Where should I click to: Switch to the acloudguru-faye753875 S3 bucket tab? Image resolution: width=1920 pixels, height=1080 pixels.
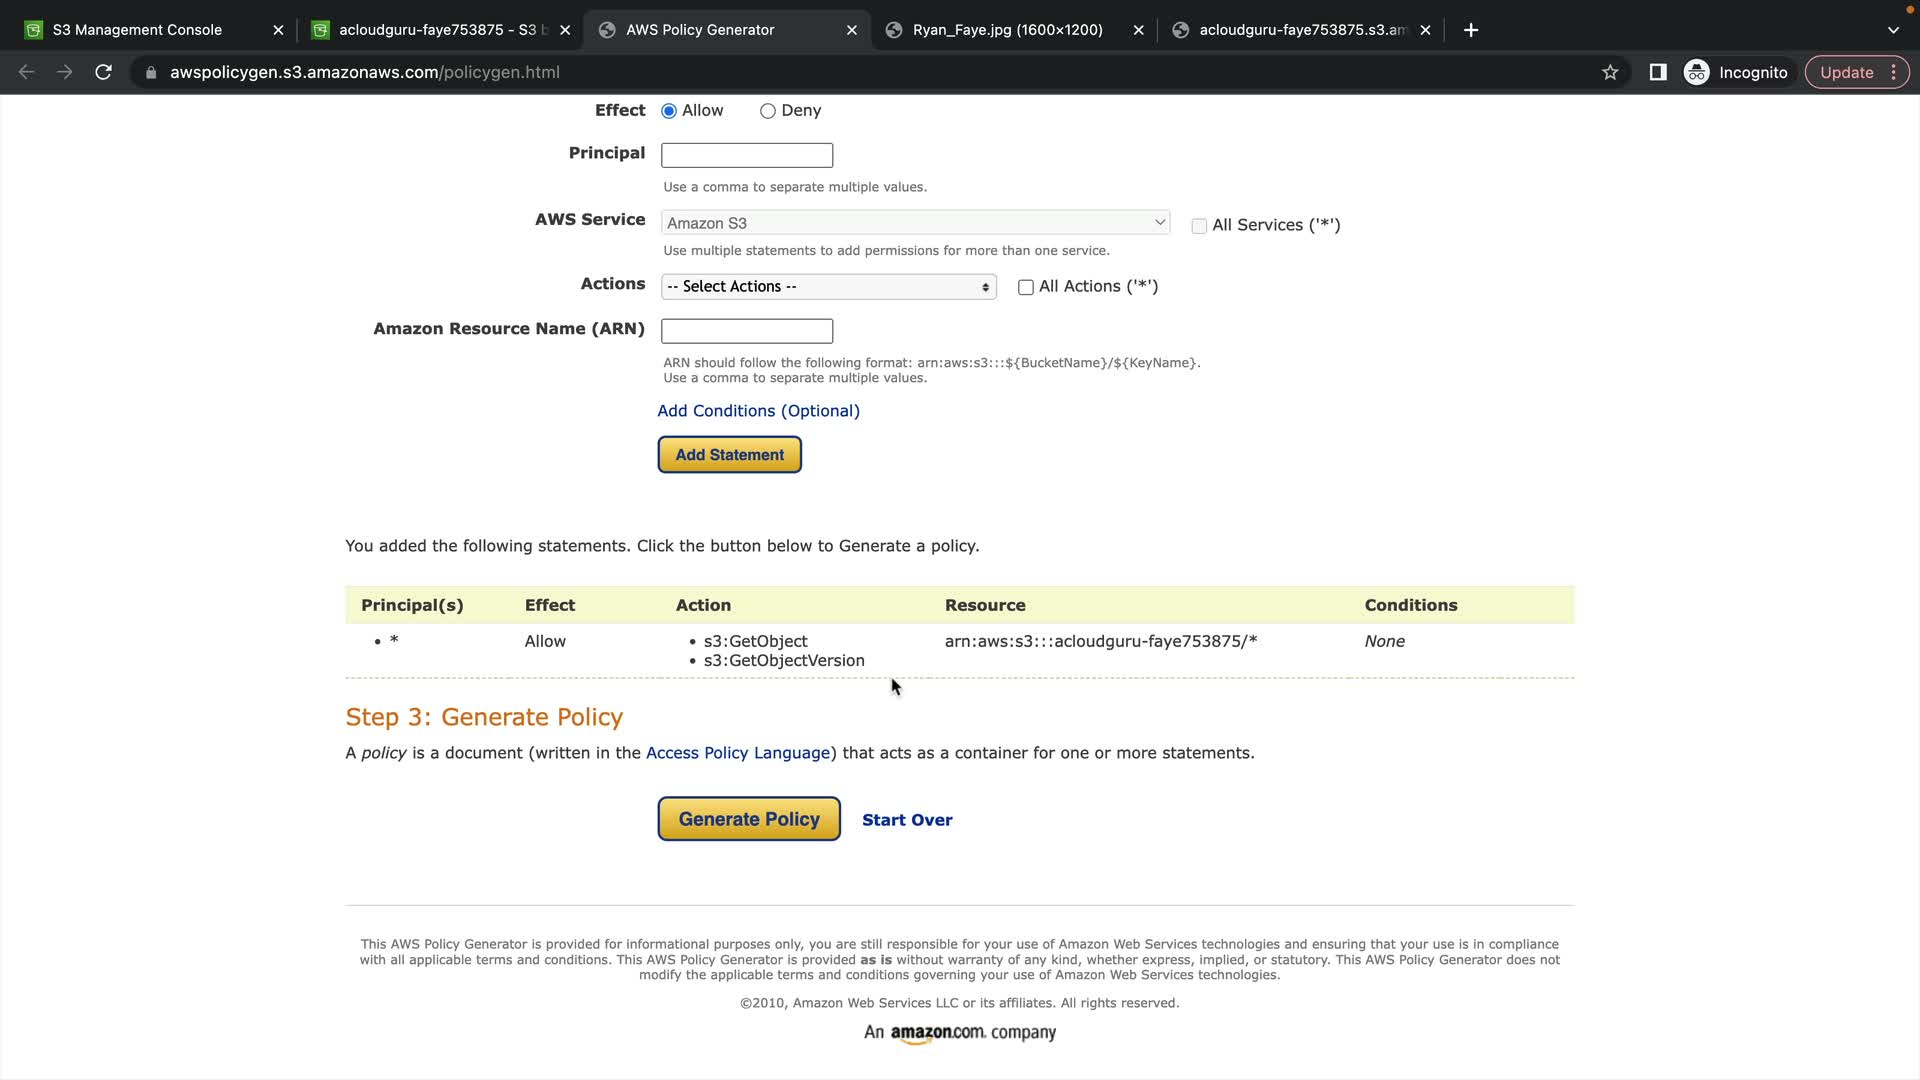[x=430, y=30]
